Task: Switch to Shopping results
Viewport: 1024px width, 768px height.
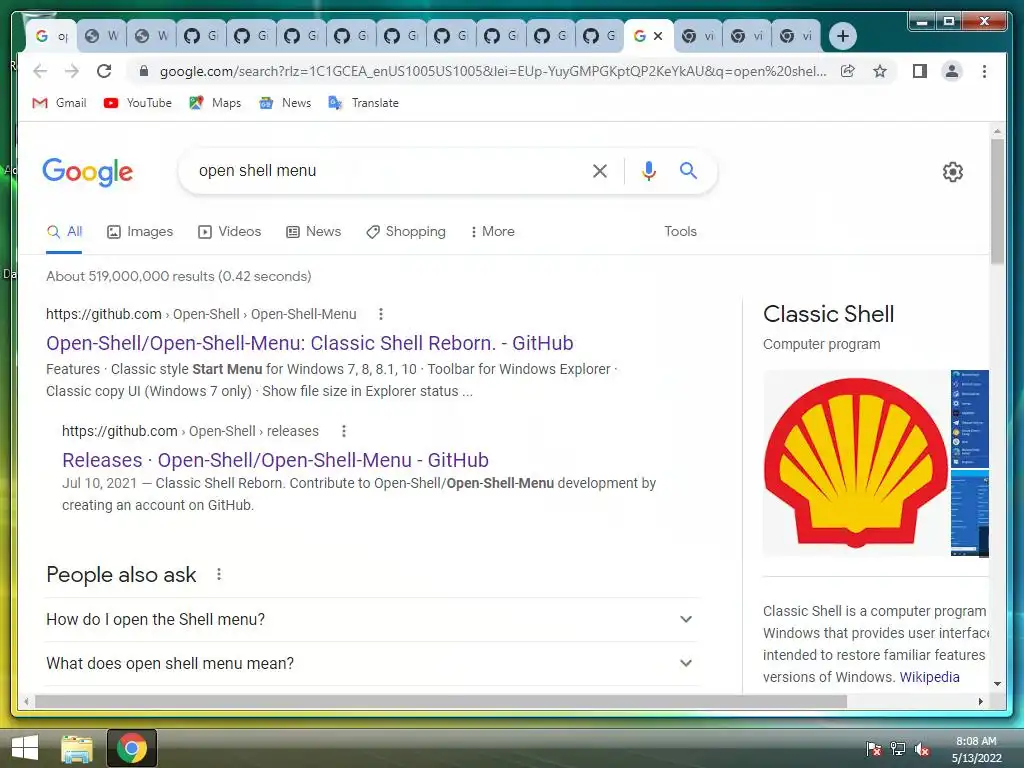Action: [406, 232]
